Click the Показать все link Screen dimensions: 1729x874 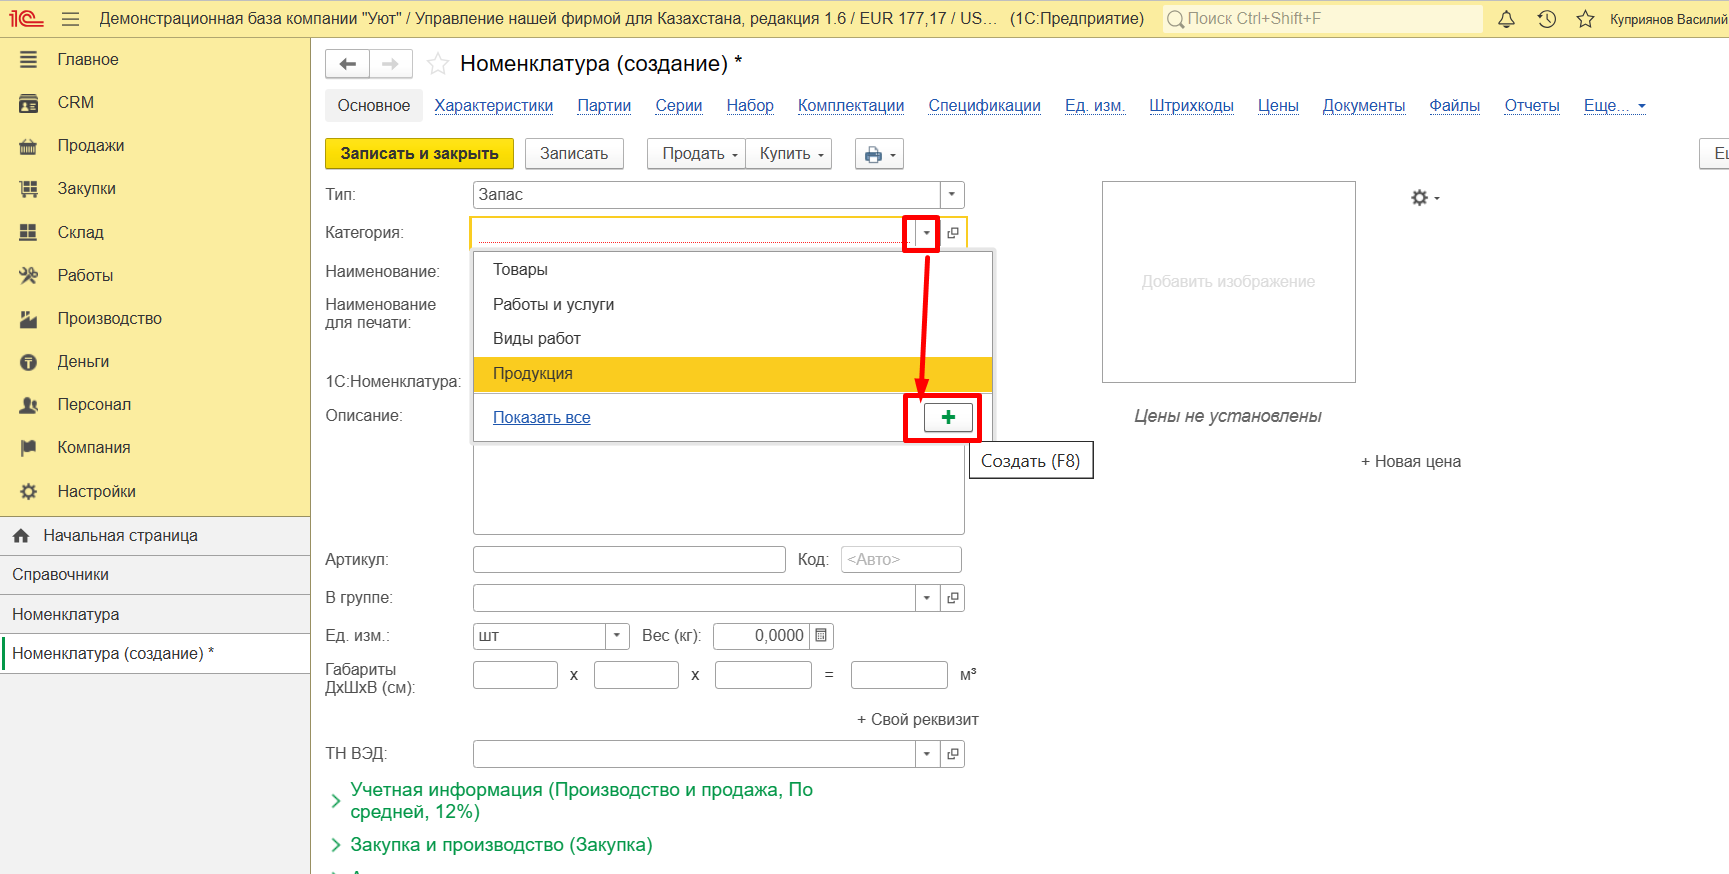pyautogui.click(x=541, y=418)
